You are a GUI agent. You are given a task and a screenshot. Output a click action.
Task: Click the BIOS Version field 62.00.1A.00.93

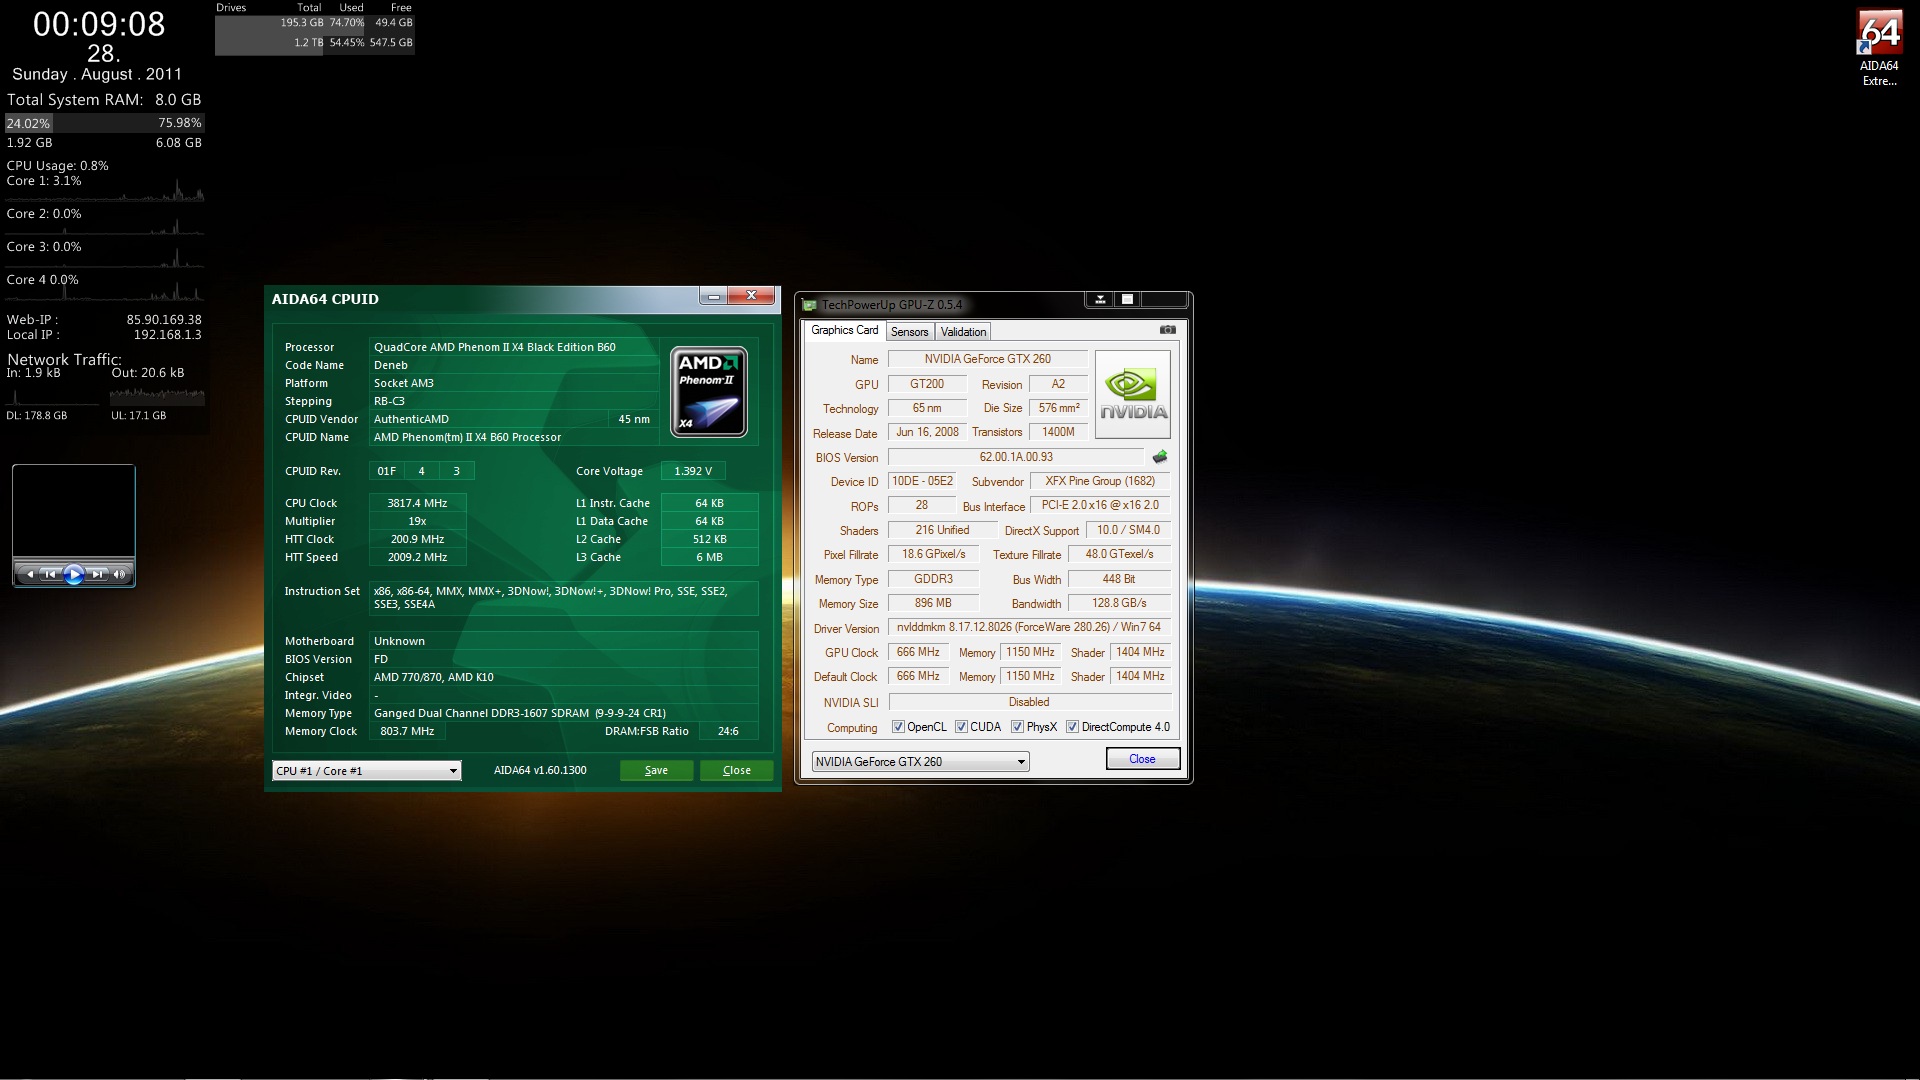click(x=1016, y=457)
